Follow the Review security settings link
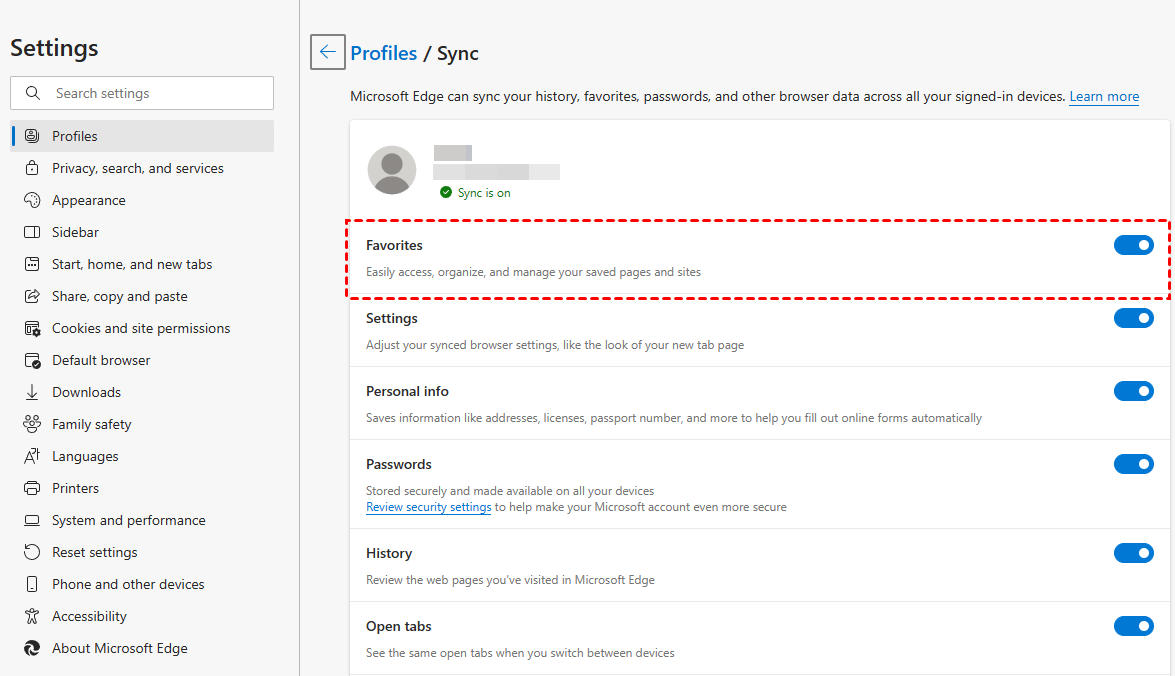The height and width of the screenshot is (676, 1175). (x=428, y=507)
